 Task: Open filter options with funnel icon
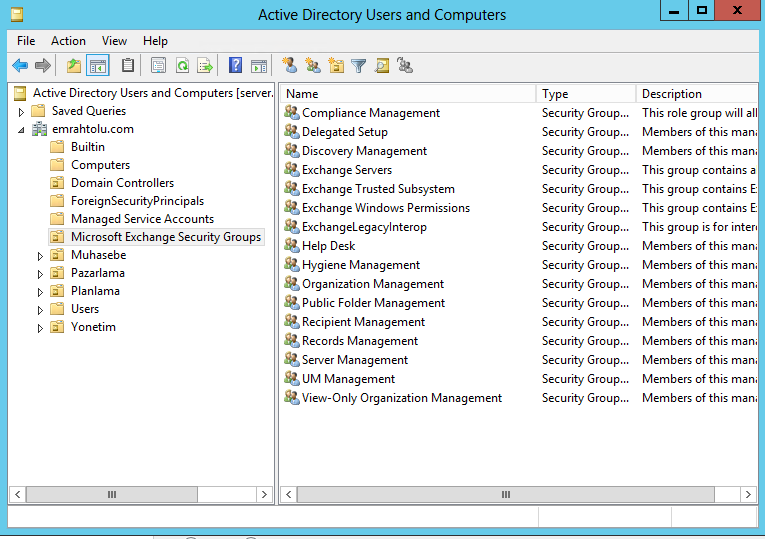pyautogui.click(x=359, y=65)
